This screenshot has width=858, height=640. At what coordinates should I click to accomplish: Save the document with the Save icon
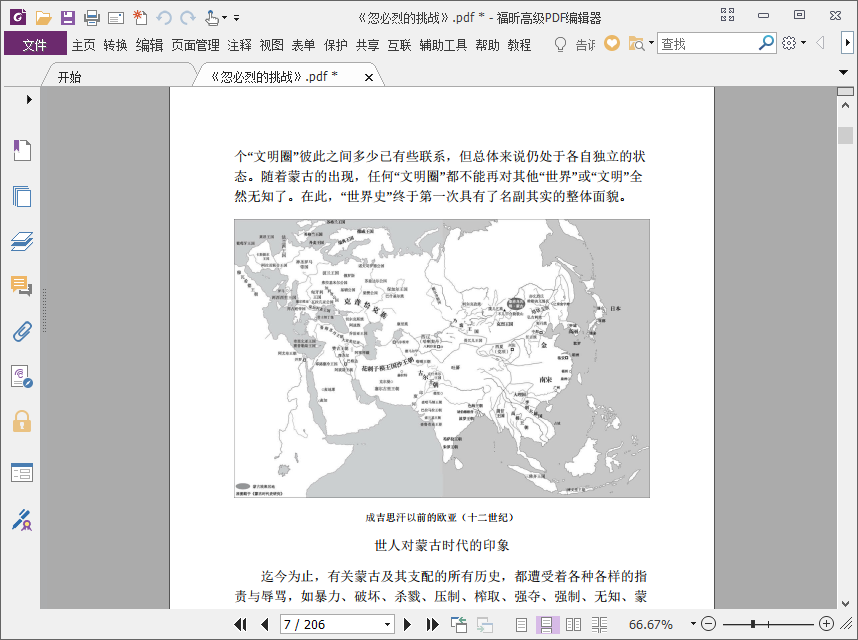(67, 18)
